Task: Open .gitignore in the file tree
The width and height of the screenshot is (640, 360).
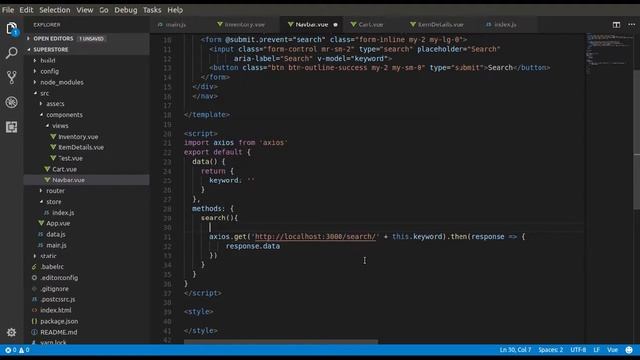Action: click(x=54, y=289)
